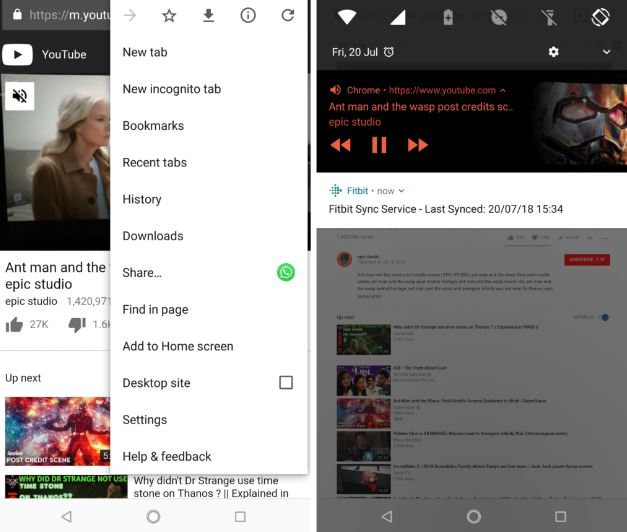Tap the masked face artwork in media notification

(580, 124)
